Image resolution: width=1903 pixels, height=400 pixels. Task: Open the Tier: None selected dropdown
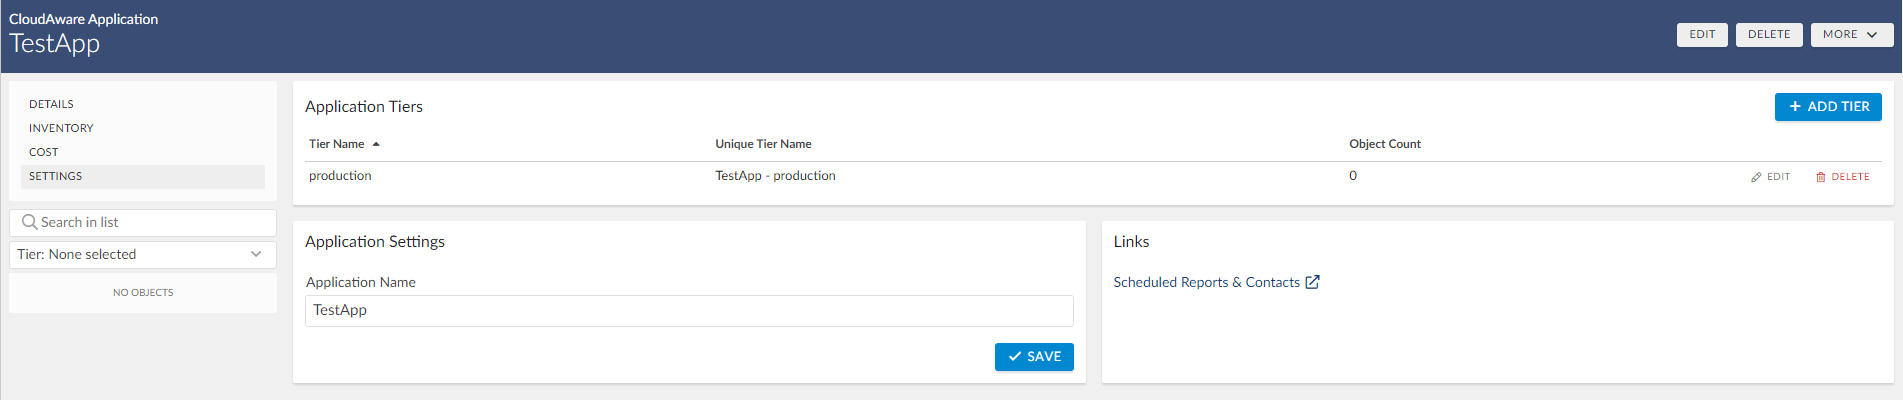click(143, 254)
